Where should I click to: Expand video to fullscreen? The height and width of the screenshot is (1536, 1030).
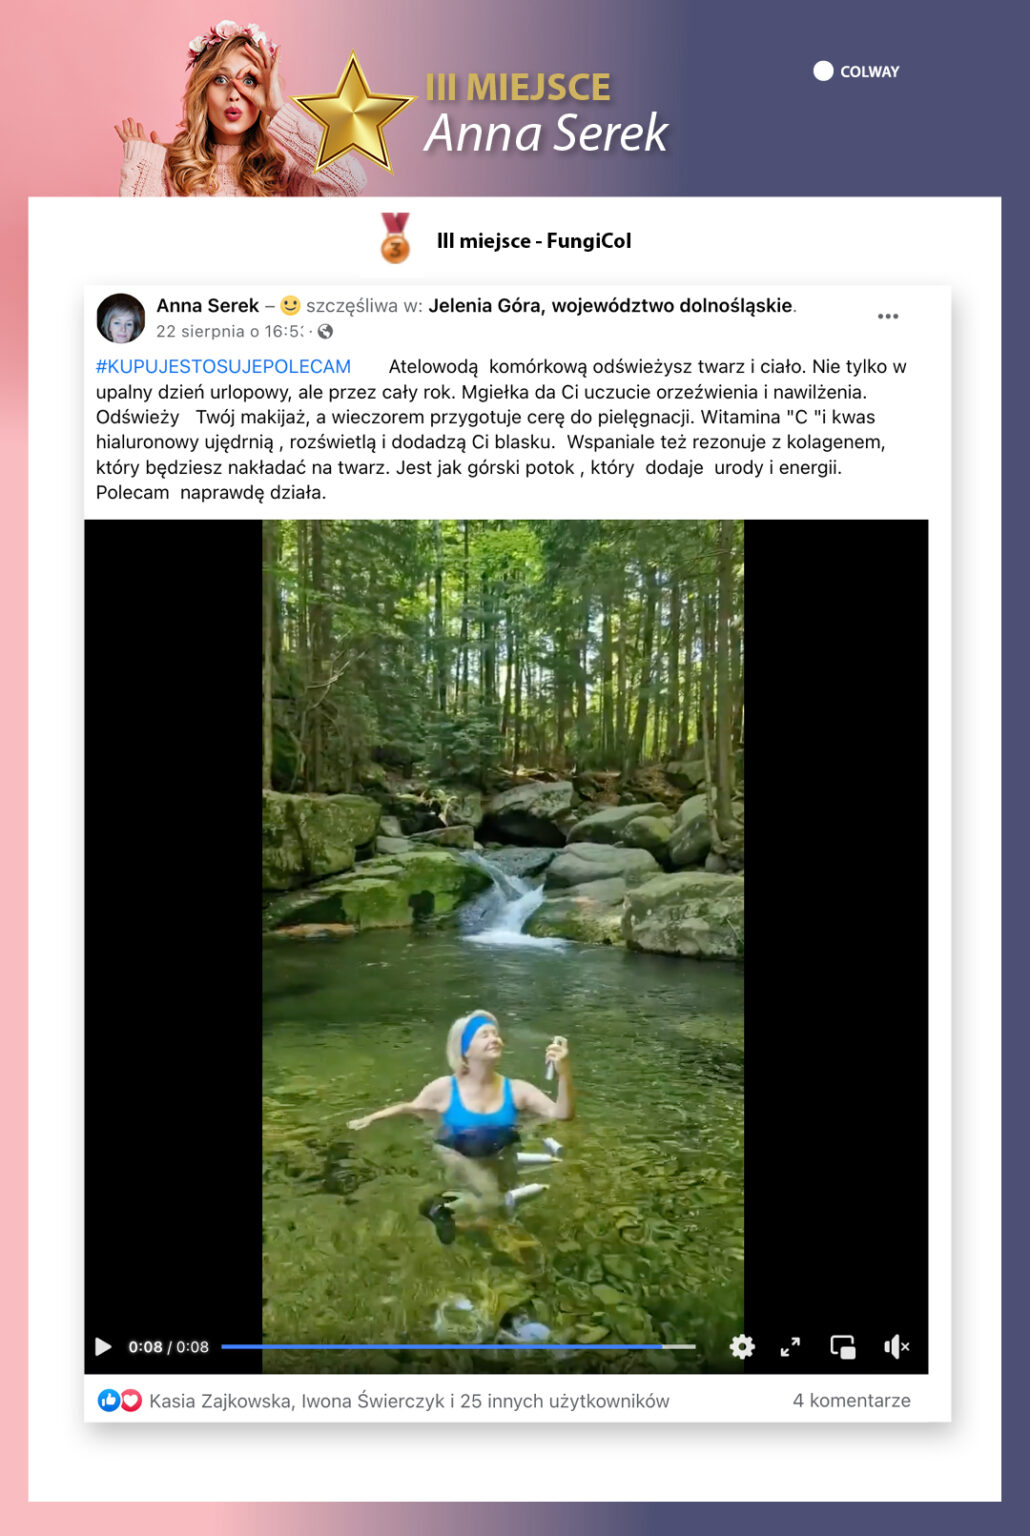tap(790, 1347)
